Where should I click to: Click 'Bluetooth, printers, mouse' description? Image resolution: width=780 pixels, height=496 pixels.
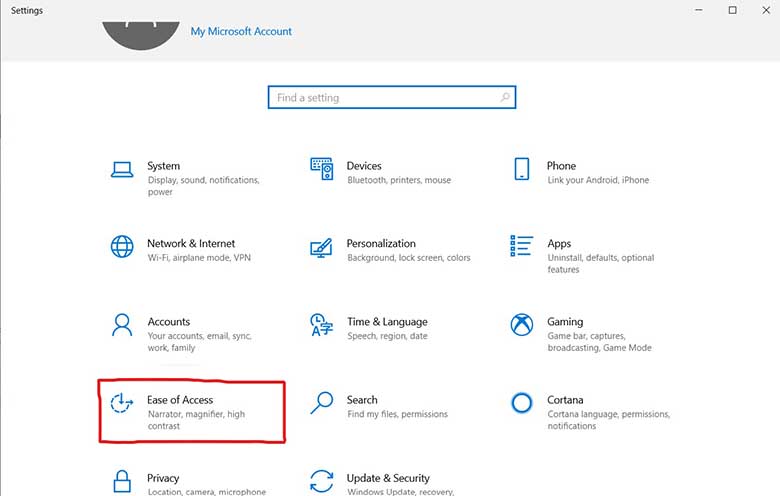399,180
